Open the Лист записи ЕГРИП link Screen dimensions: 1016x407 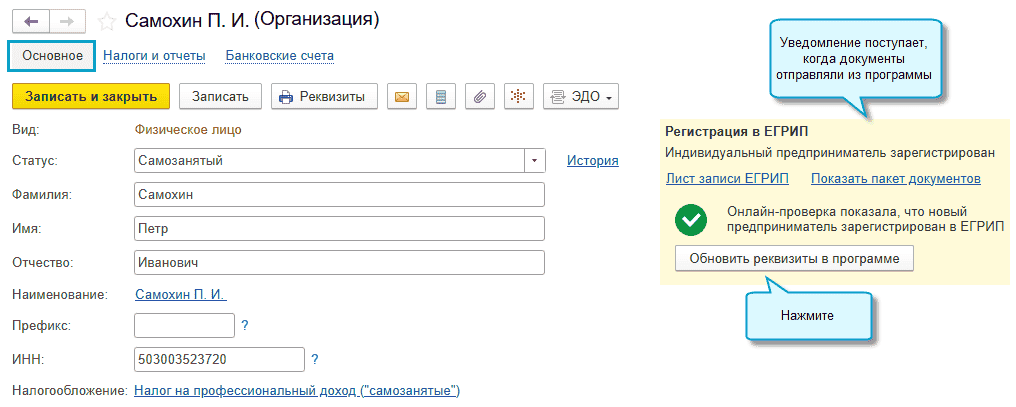(x=727, y=179)
